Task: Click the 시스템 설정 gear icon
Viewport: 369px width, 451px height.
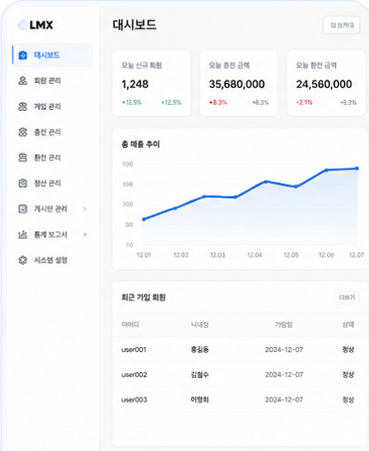Action: pyautogui.click(x=23, y=260)
